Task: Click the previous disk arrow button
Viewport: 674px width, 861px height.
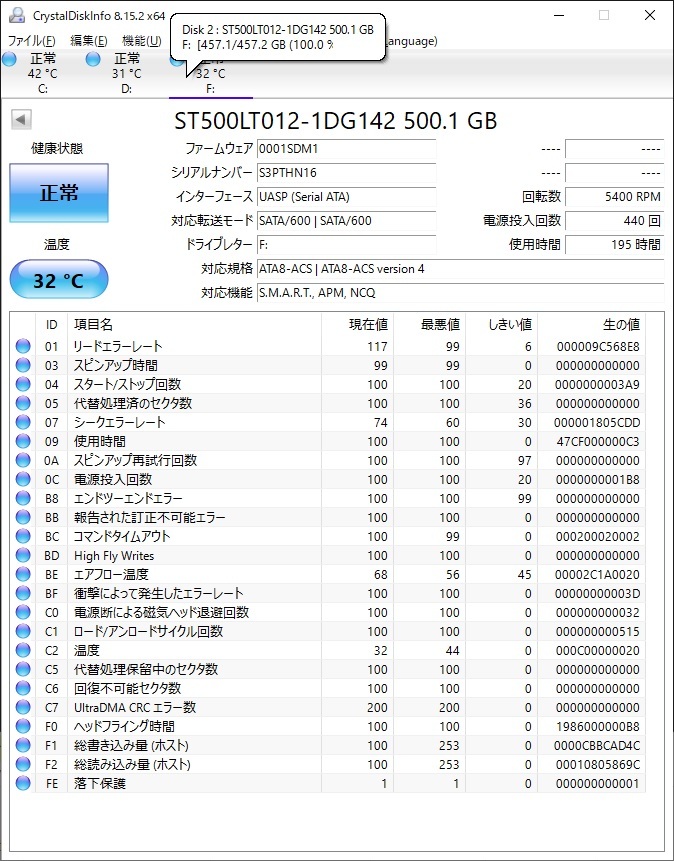Action: tap(21, 119)
